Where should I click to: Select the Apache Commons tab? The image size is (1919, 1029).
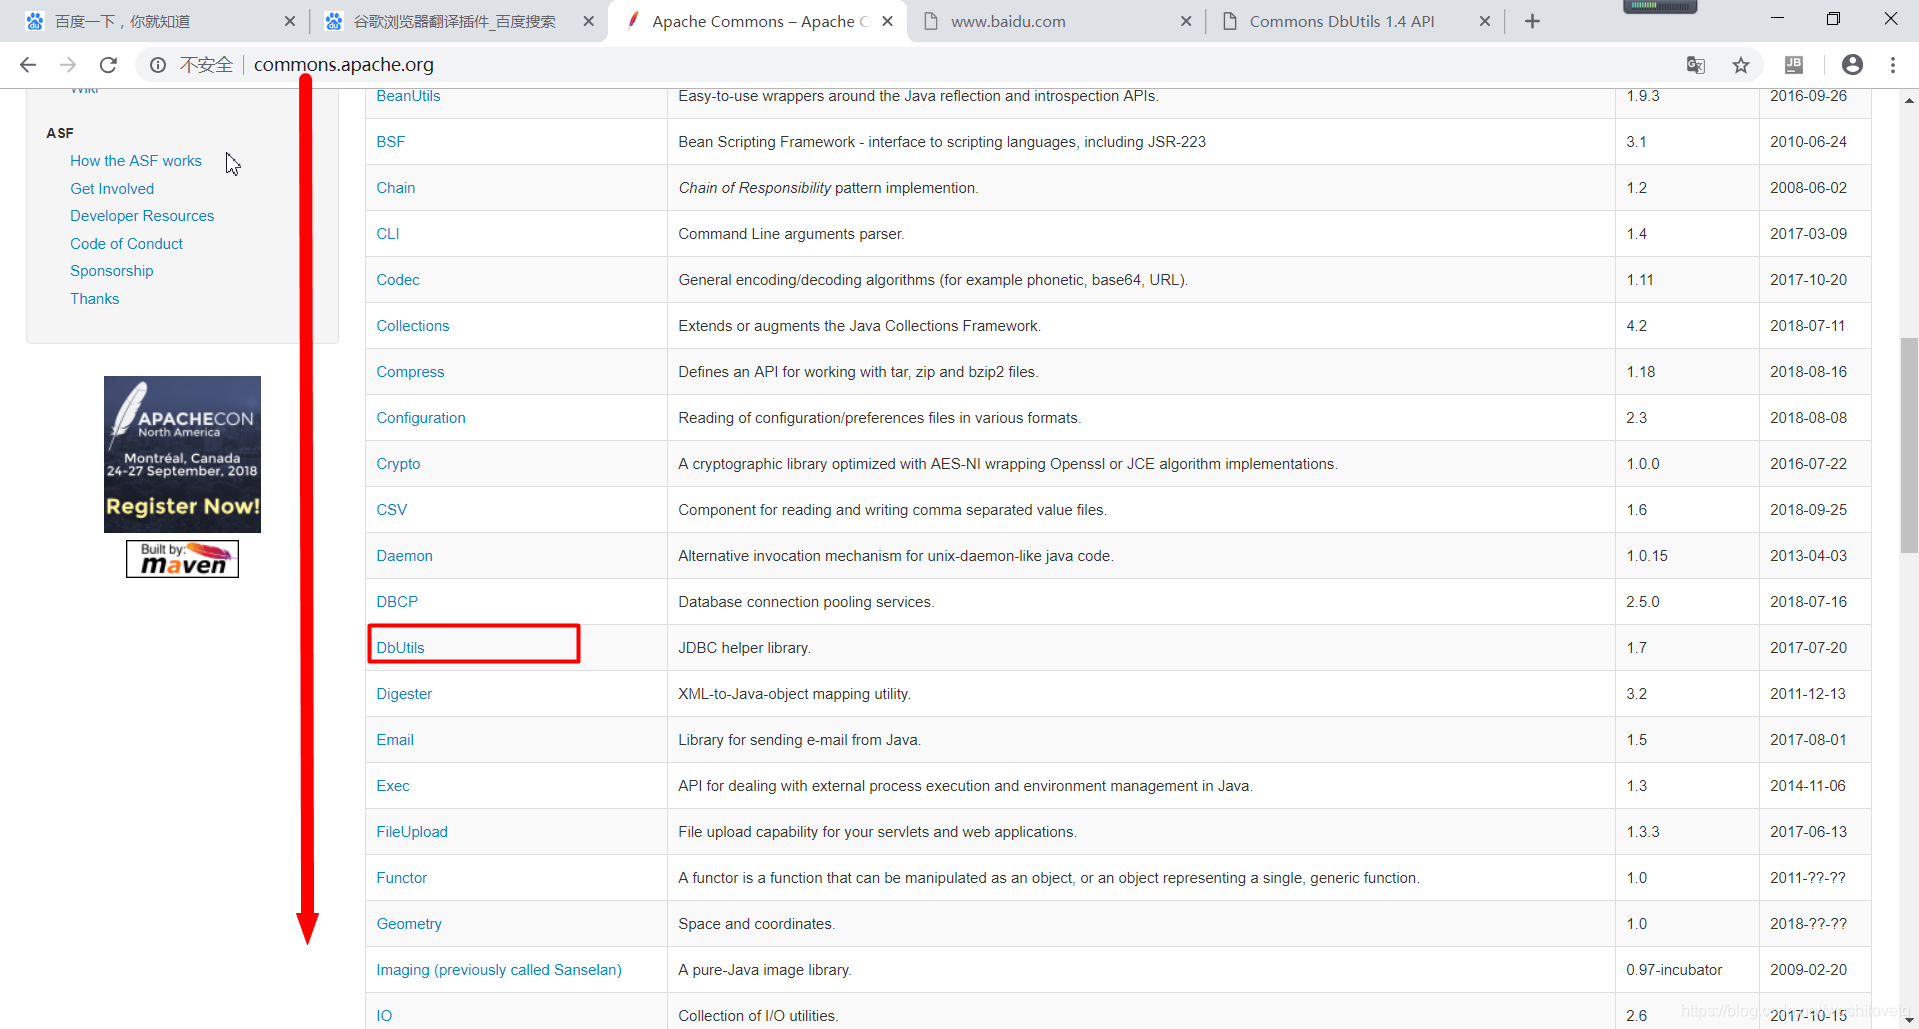[x=756, y=21]
